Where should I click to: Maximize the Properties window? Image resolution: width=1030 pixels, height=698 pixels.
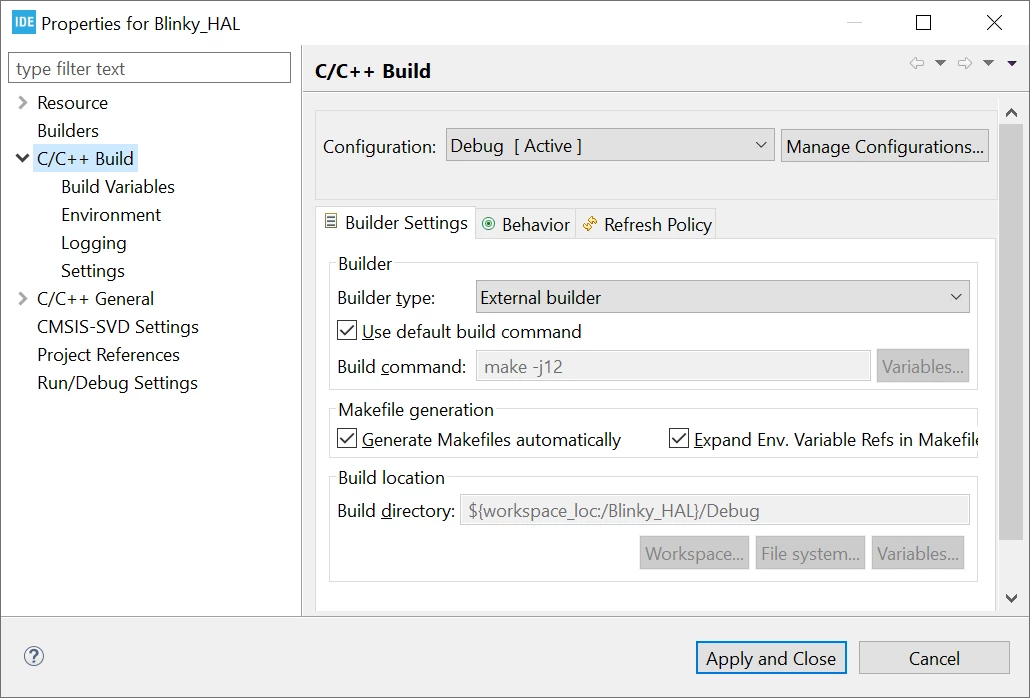[x=923, y=23]
